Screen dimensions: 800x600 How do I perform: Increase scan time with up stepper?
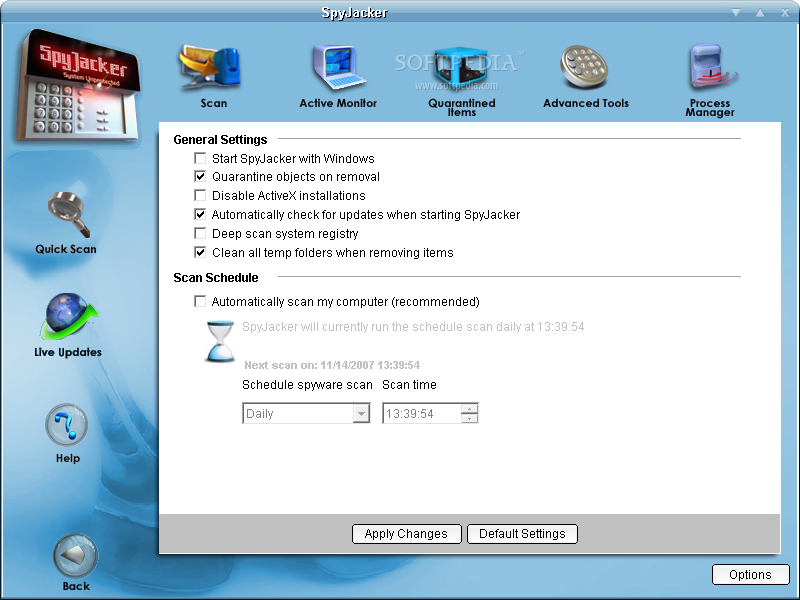click(x=469, y=409)
